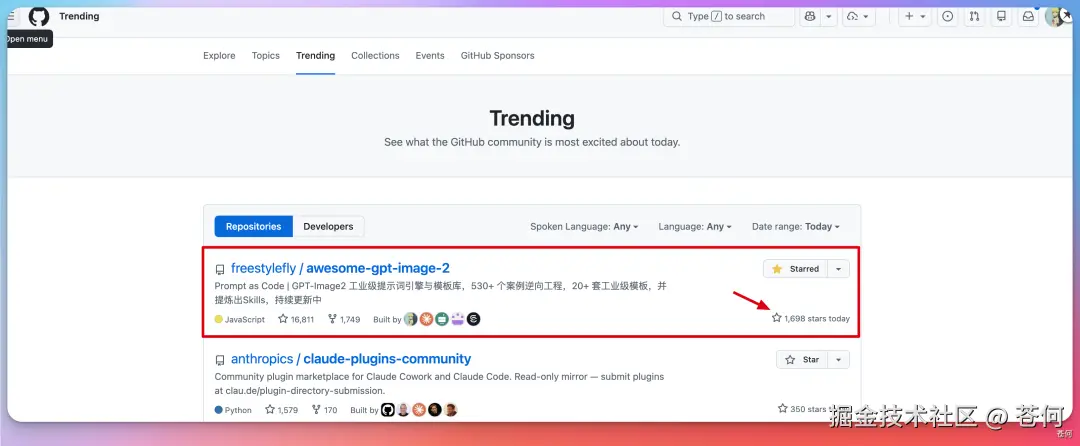Viewport: 1080px width, 446px height.
Task: Click the orange starburst avatar in awesome-gpt-image-2 row
Action: point(426,319)
